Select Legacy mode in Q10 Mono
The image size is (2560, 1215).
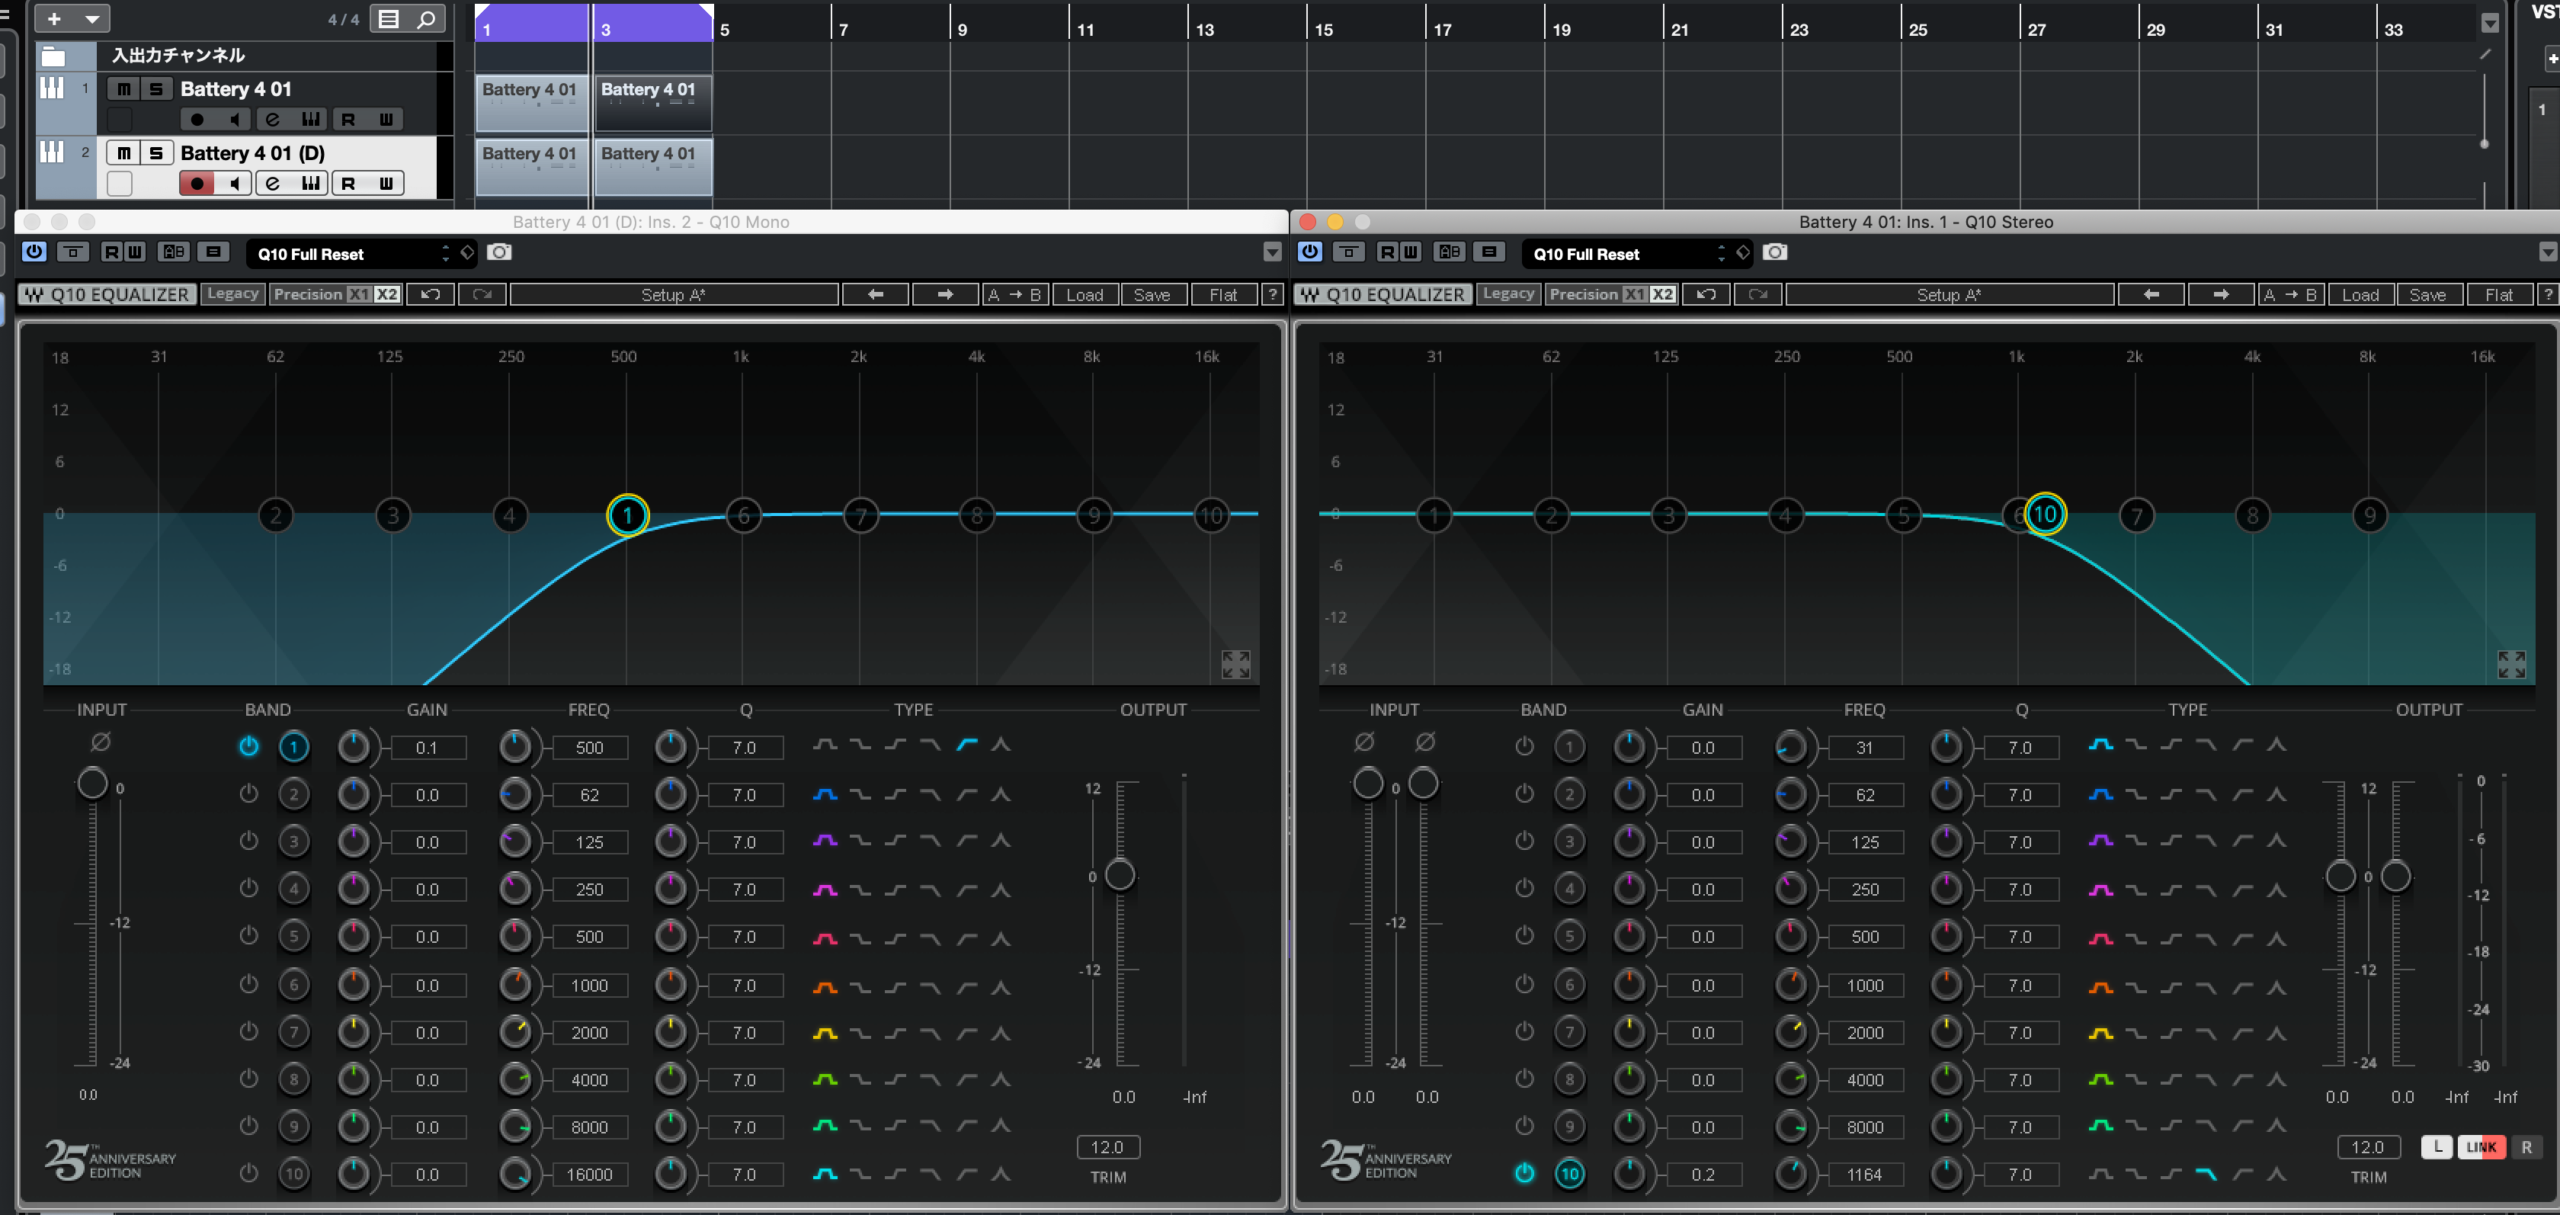233,294
